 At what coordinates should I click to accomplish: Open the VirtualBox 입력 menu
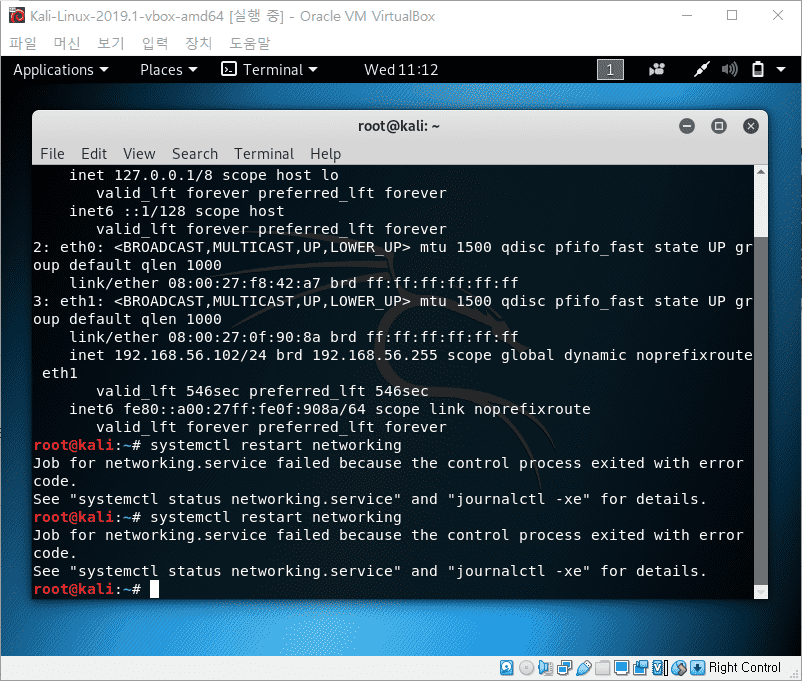[x=155, y=43]
